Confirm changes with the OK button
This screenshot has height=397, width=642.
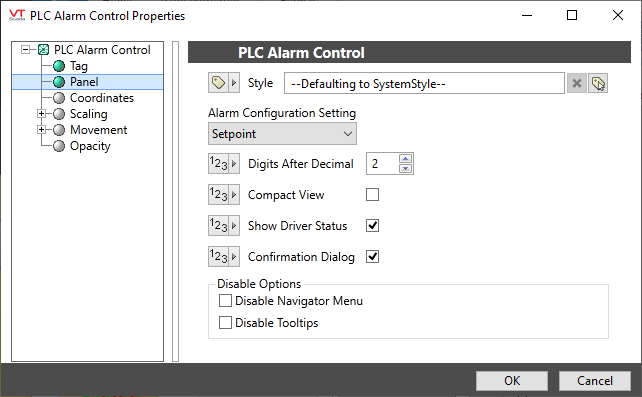(512, 381)
